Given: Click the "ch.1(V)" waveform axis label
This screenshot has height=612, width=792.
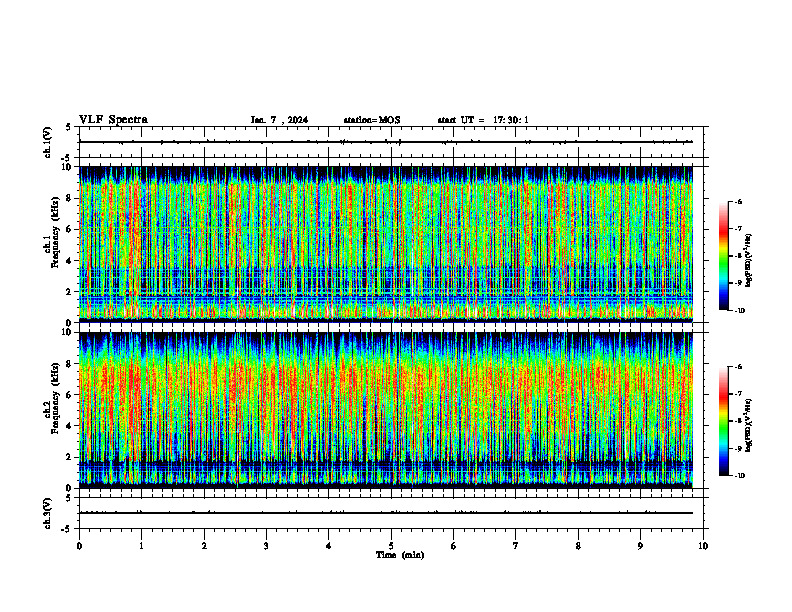Looking at the screenshot, I should tap(48, 142).
